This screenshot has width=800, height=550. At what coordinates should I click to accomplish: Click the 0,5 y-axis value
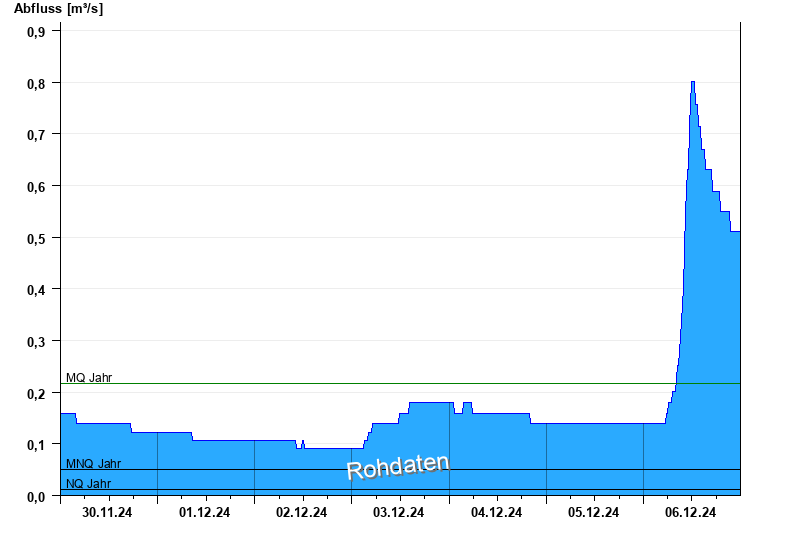coord(36,238)
